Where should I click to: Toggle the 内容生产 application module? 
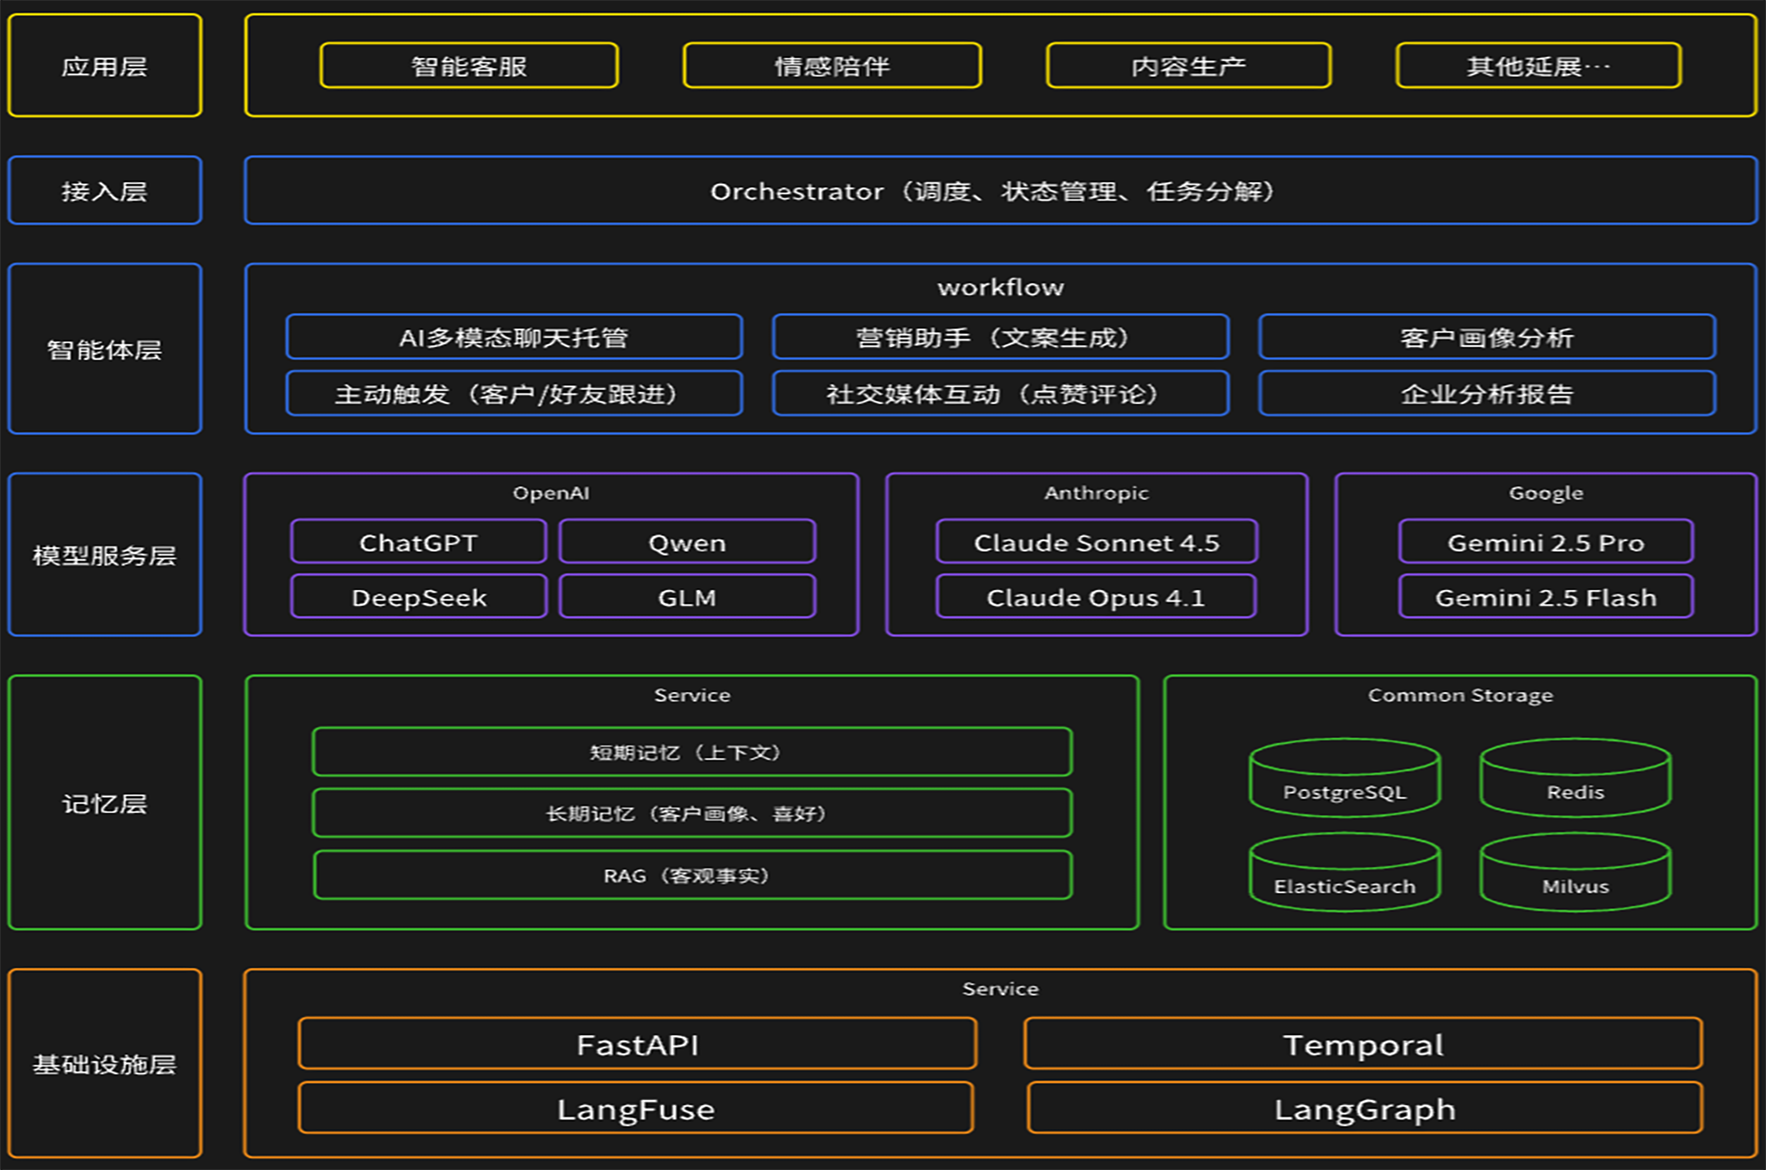[x=1188, y=66]
